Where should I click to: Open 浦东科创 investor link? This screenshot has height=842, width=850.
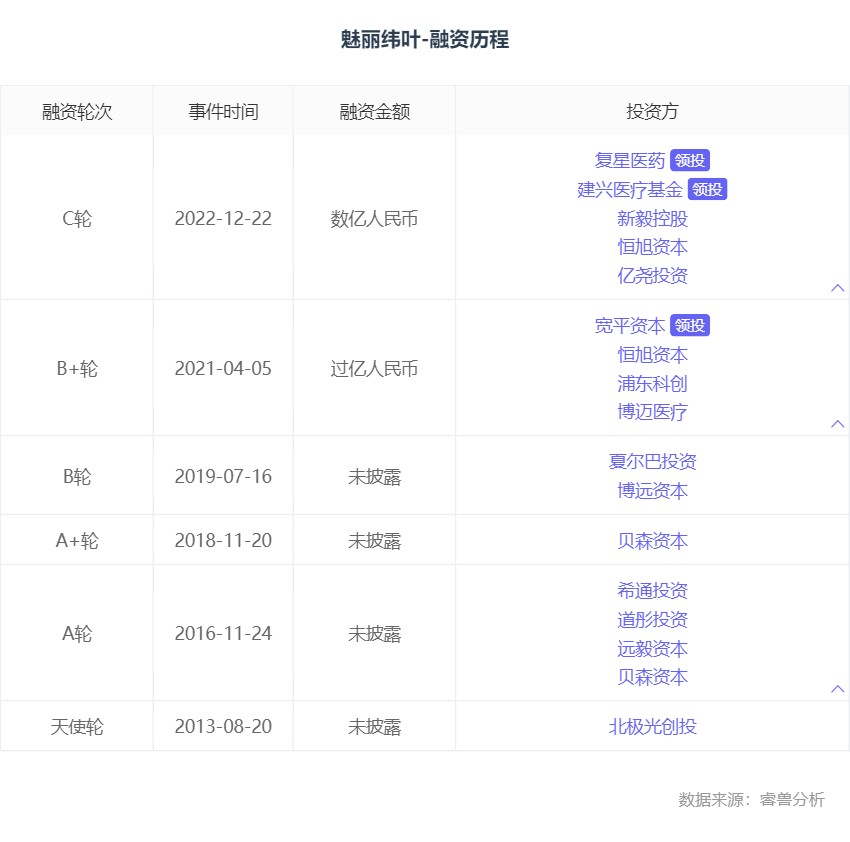coord(652,384)
